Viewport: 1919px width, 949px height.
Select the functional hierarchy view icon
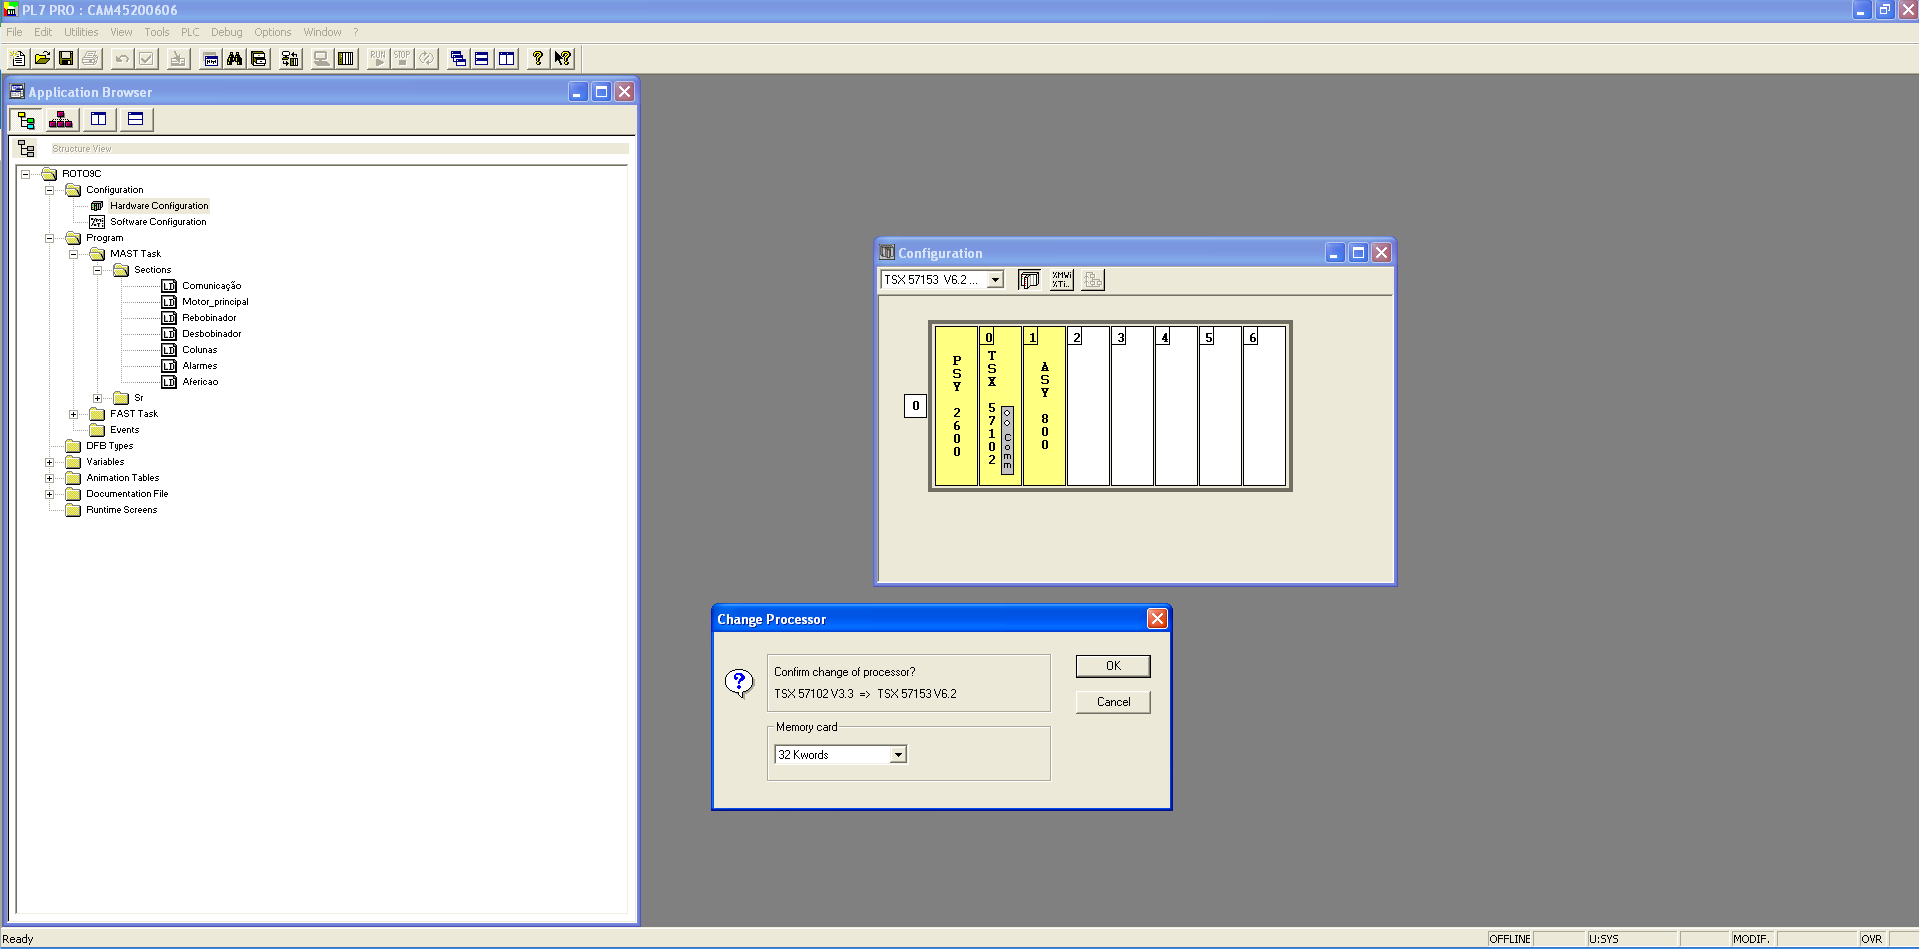(x=61, y=120)
